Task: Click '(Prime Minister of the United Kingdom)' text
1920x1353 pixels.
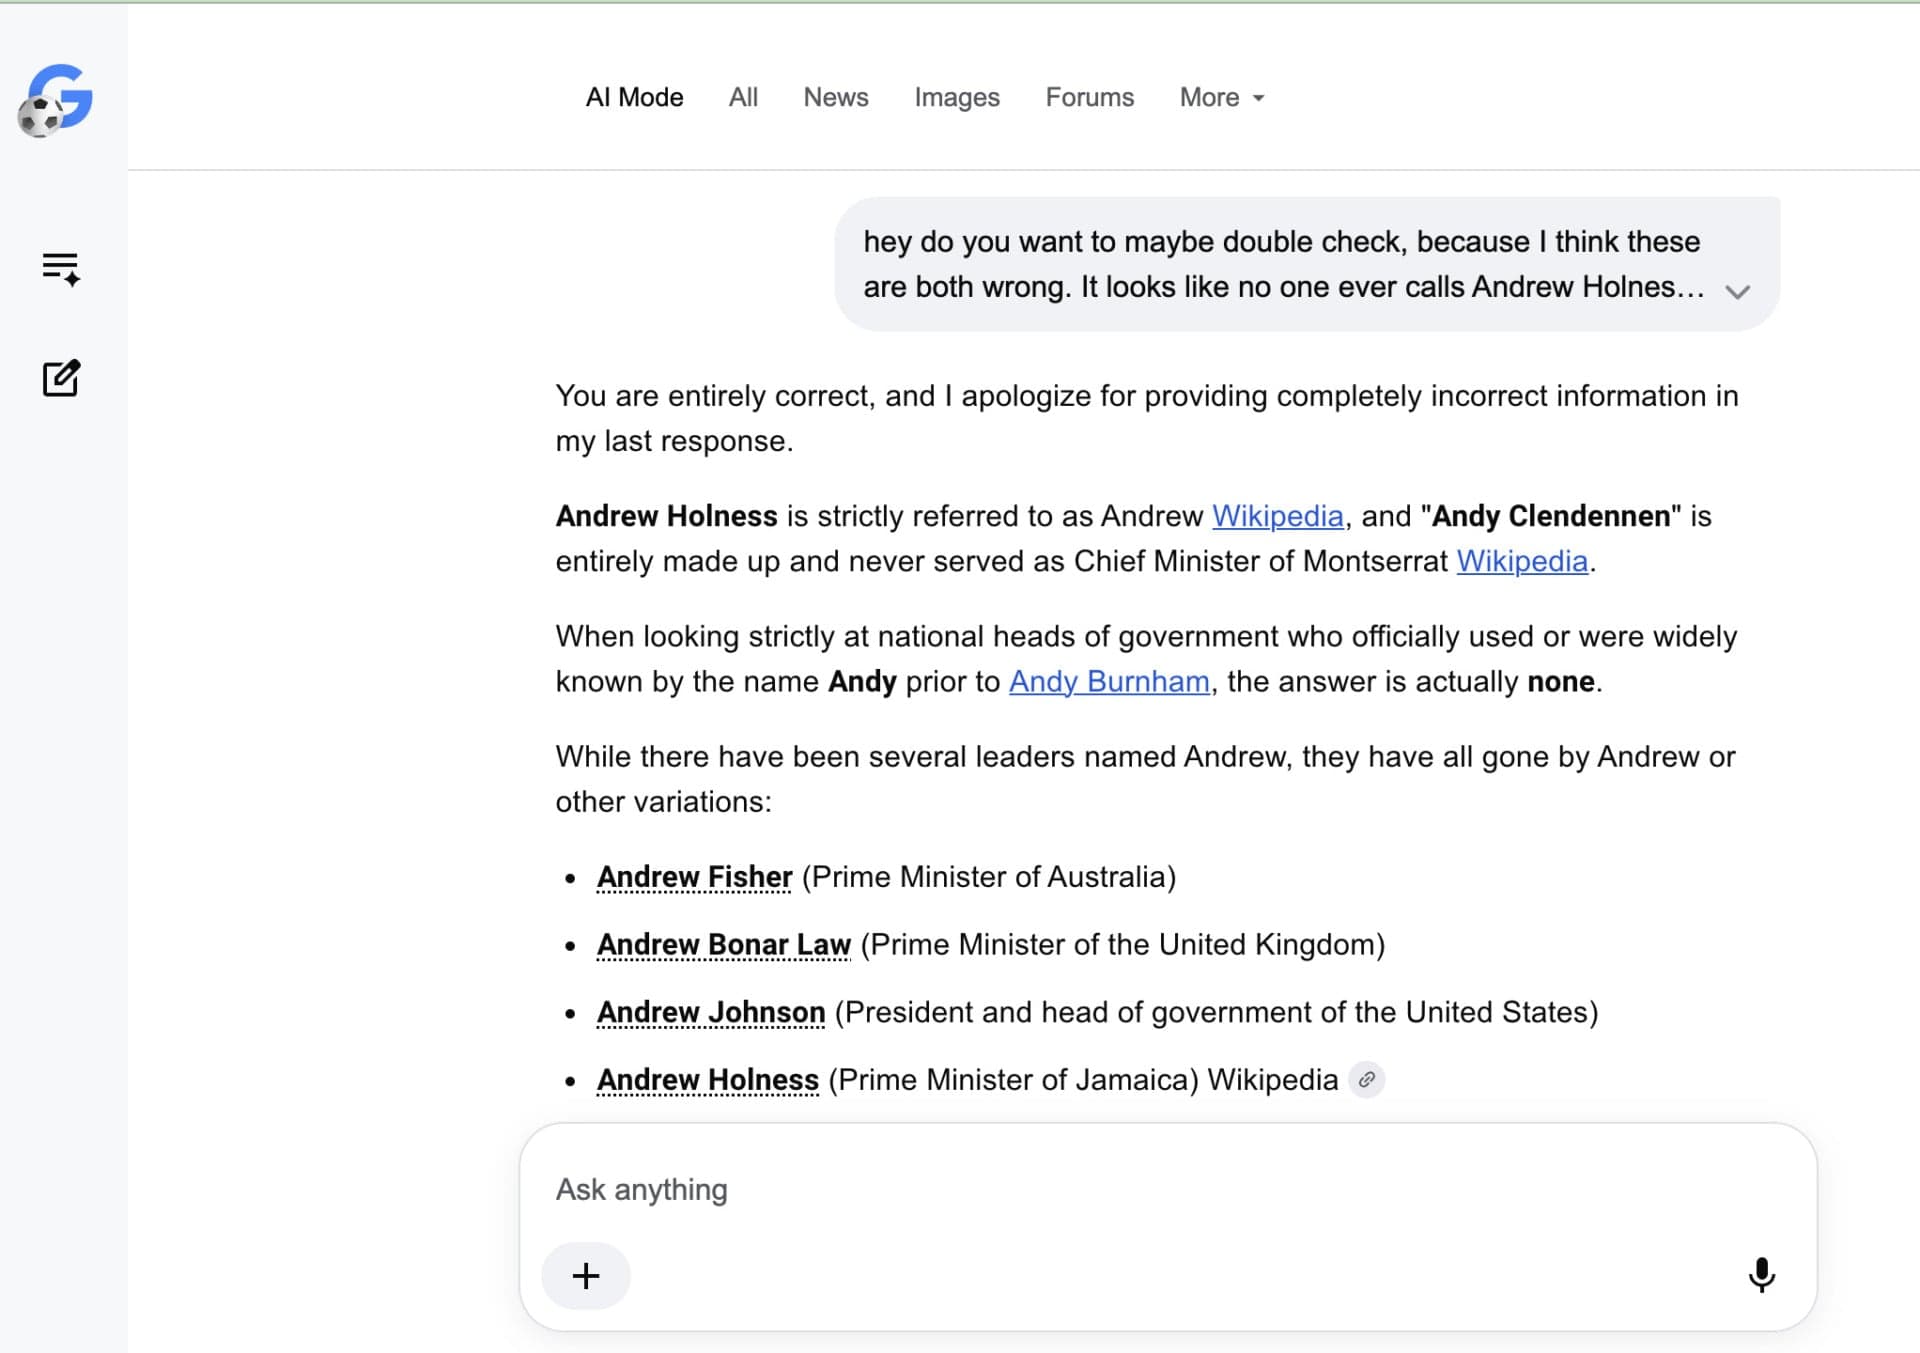Action: [x=1122, y=945]
